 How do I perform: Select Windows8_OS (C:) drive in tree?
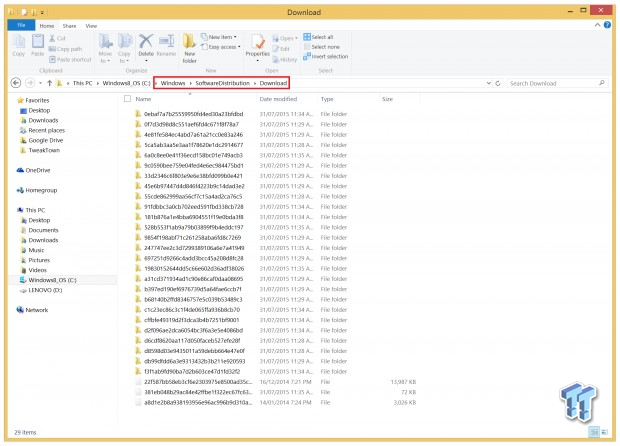click(48, 280)
